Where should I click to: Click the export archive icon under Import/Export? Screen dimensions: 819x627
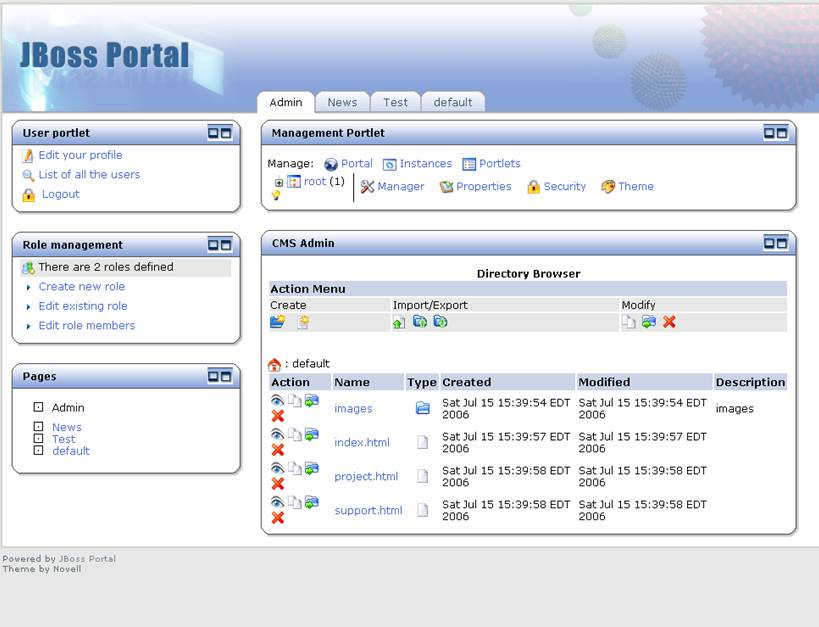coord(440,322)
